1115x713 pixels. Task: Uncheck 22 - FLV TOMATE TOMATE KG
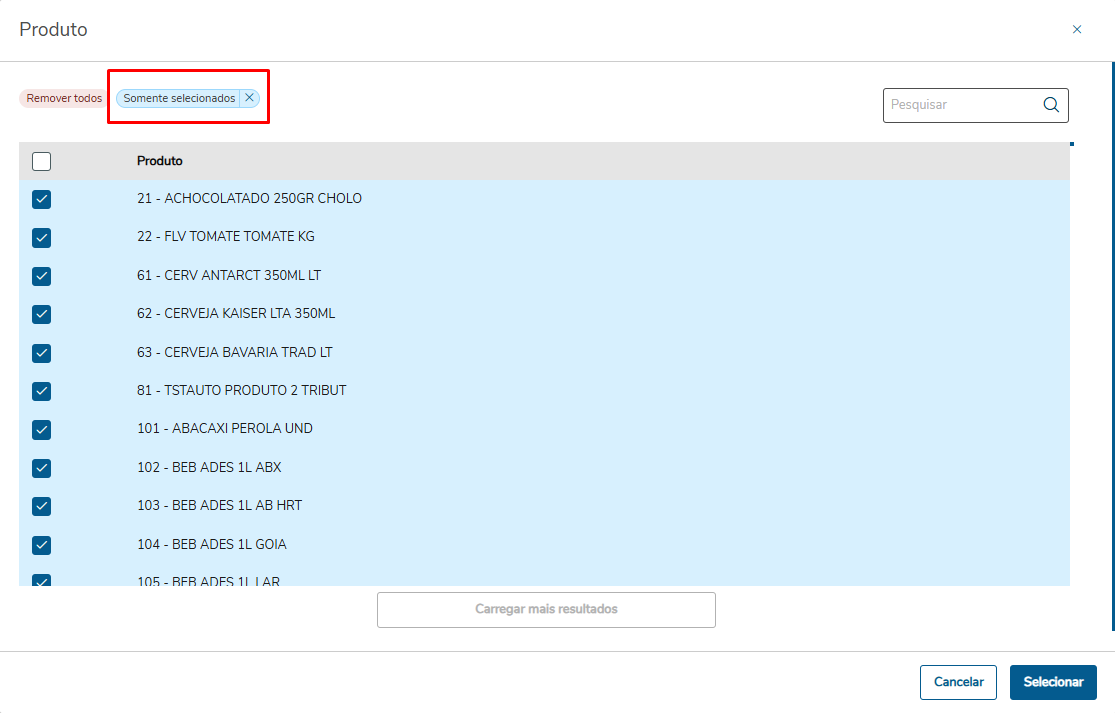41,238
